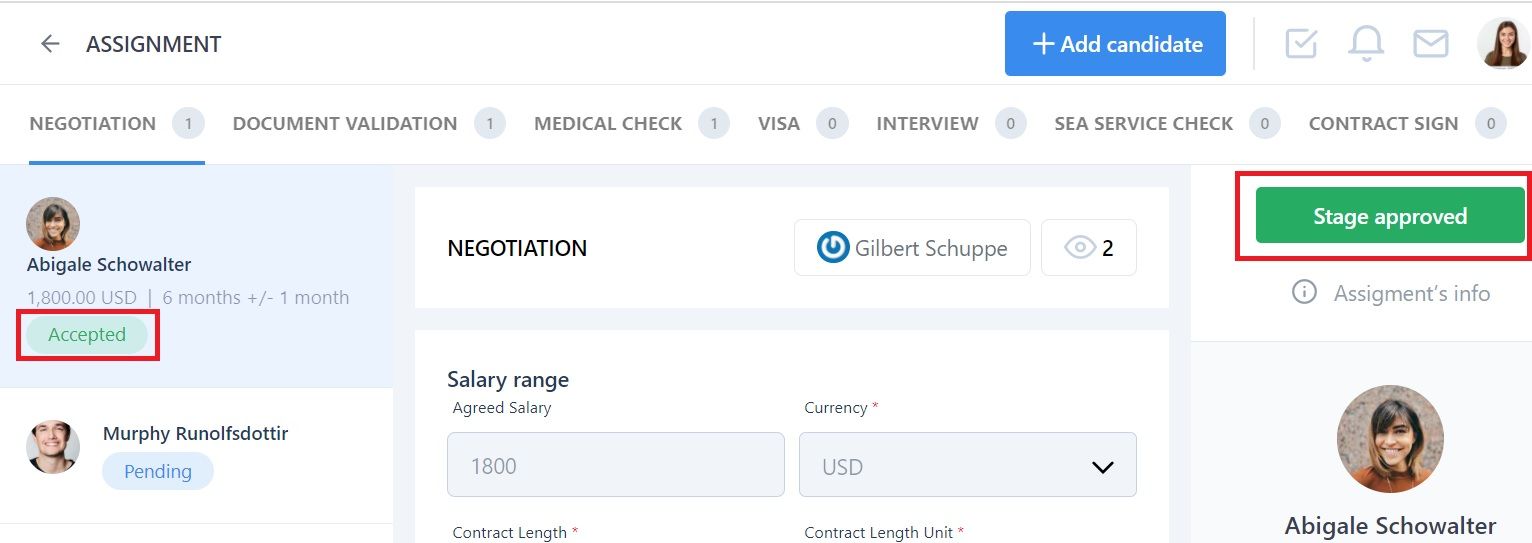Click the Gilbert Schuppe button

[912, 247]
